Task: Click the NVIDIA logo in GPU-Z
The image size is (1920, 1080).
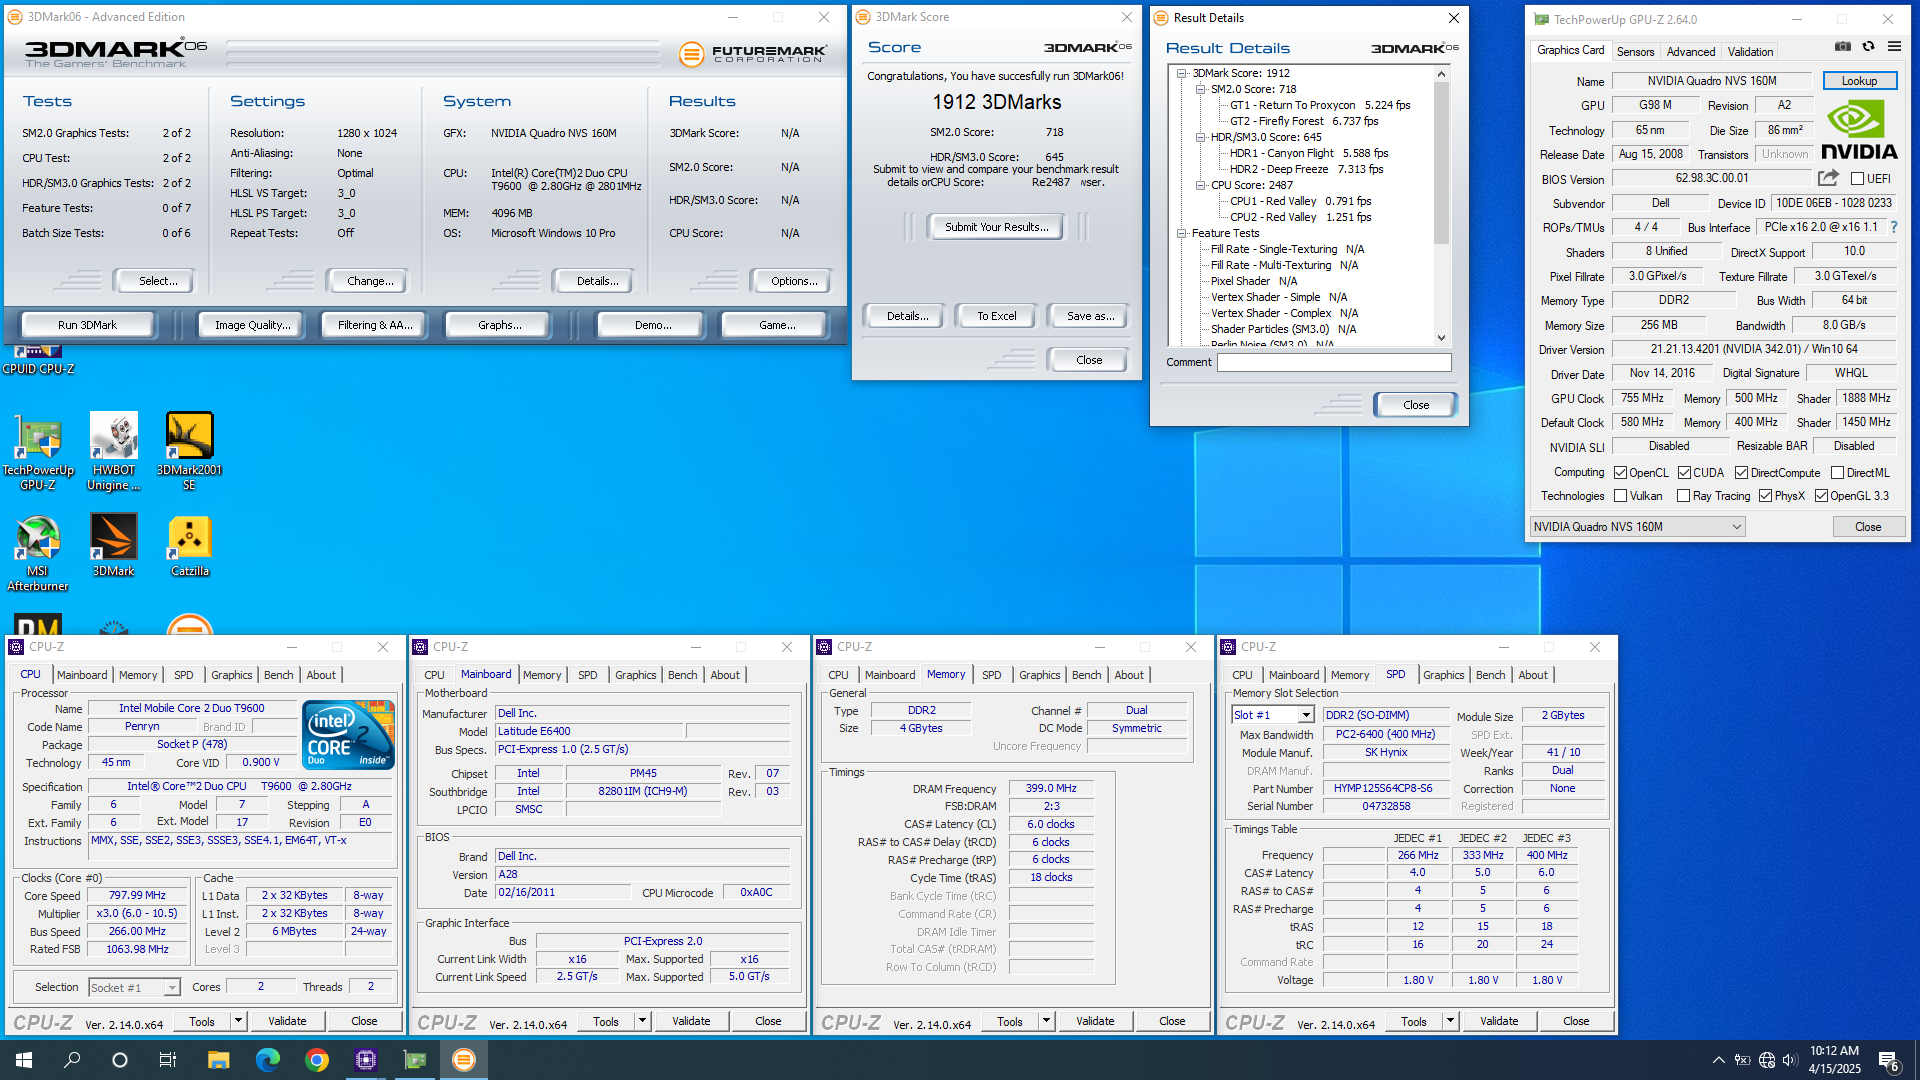Action: coord(1859,130)
